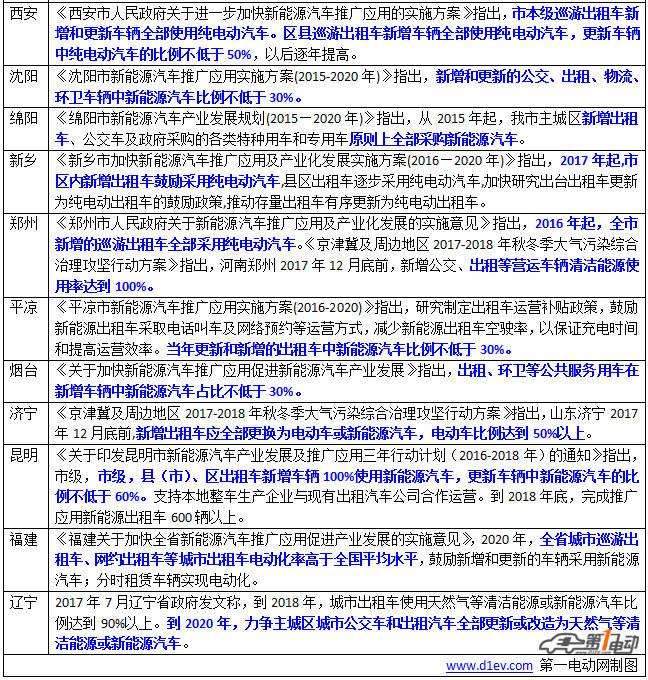Screen dimensions: 648x680
Task: Click blue text 中纯电动汽车的比例不低于 50%
Action: (153, 54)
